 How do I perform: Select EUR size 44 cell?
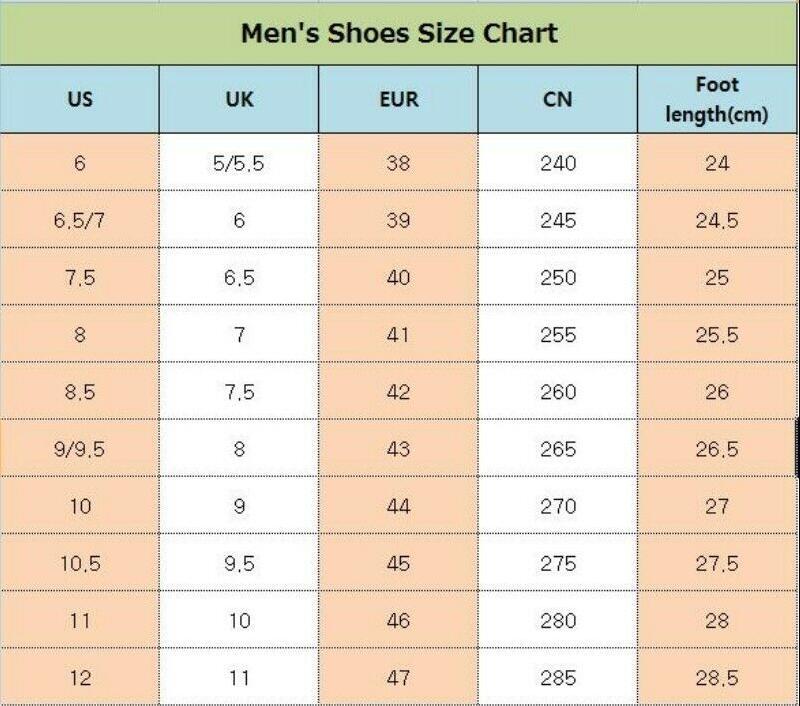(x=398, y=506)
